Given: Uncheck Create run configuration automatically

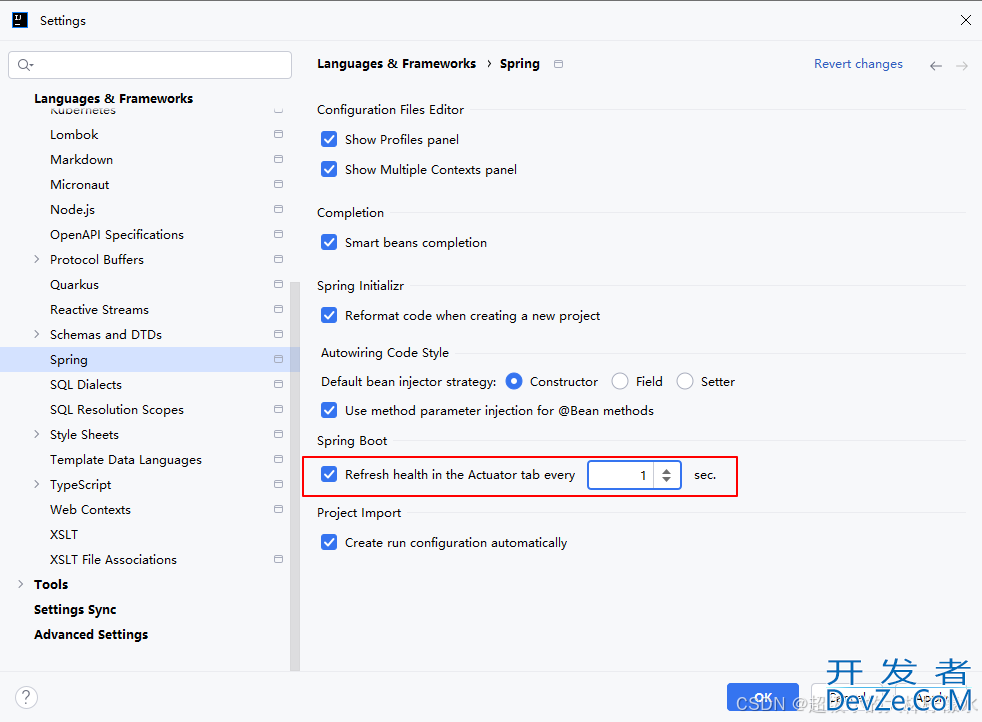Looking at the screenshot, I should tap(329, 542).
